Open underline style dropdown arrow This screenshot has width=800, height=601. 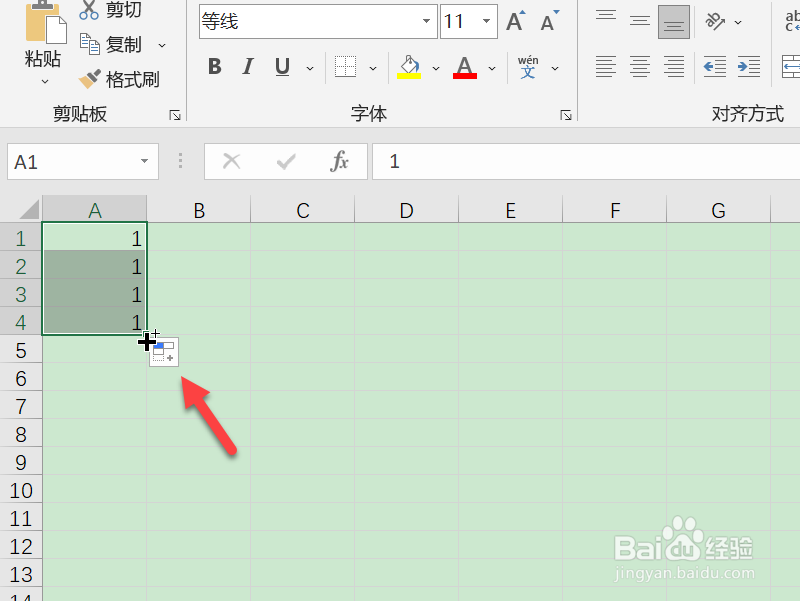pos(310,68)
